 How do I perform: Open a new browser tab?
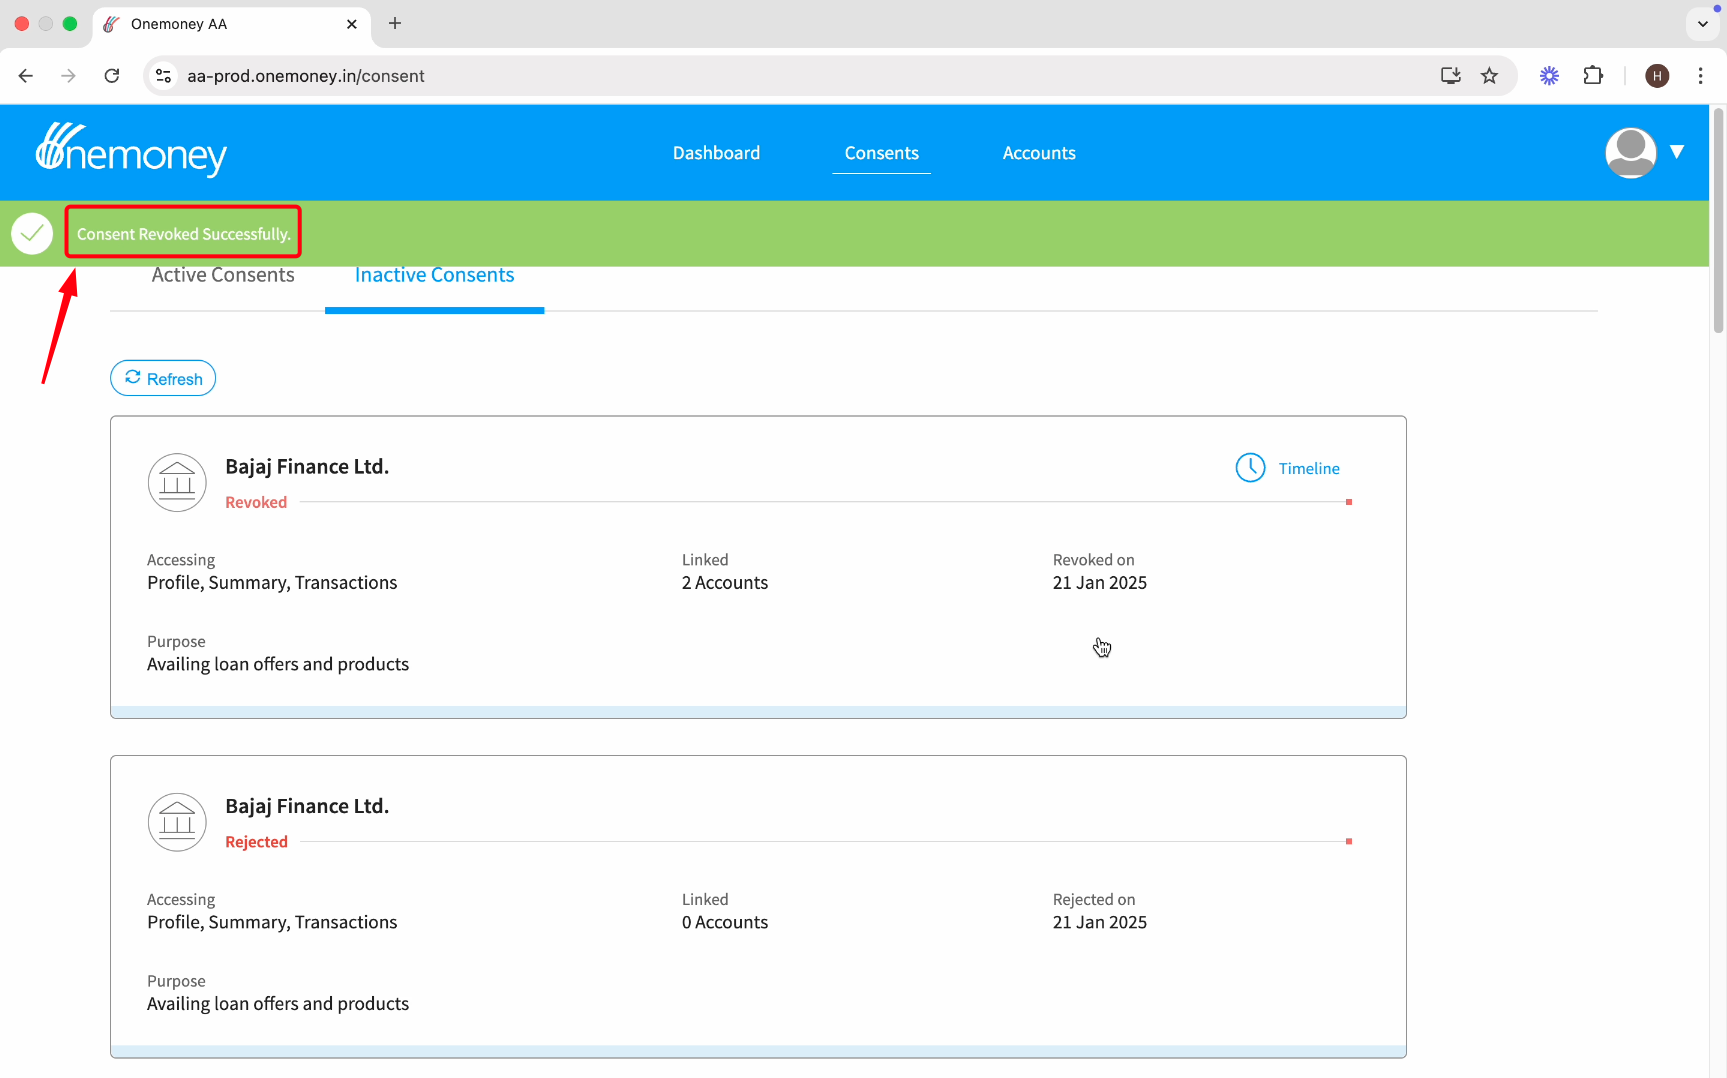tap(395, 23)
